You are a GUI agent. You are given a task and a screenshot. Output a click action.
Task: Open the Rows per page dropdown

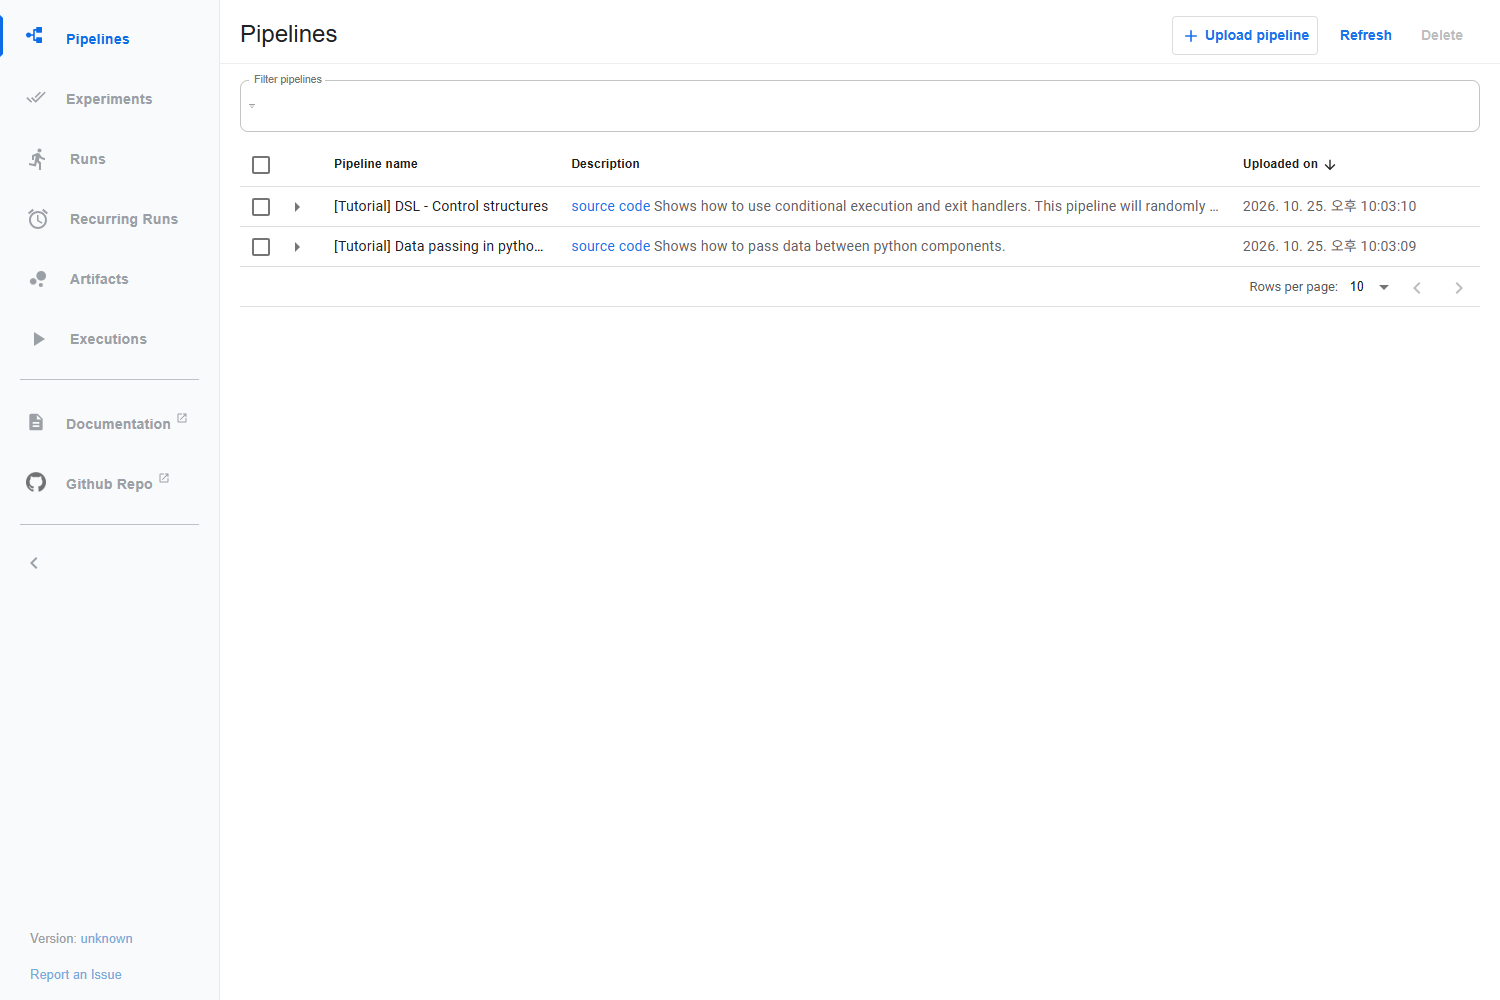pyautogui.click(x=1370, y=287)
